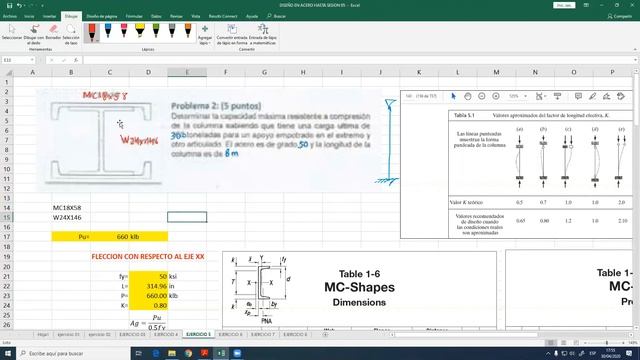The height and width of the screenshot is (360, 640).
Task: Adjust the zoom slider in status bar
Action: click(x=607, y=343)
